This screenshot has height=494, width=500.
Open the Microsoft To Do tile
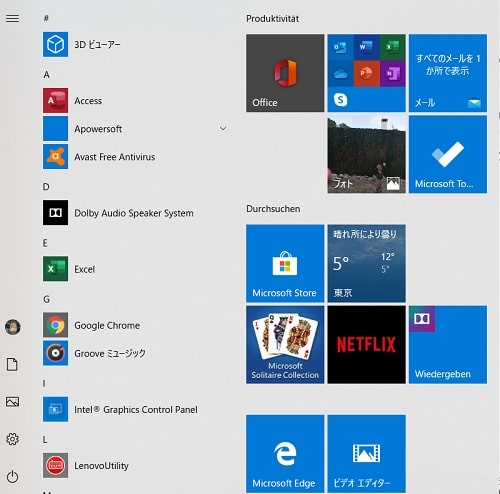[x=448, y=154]
